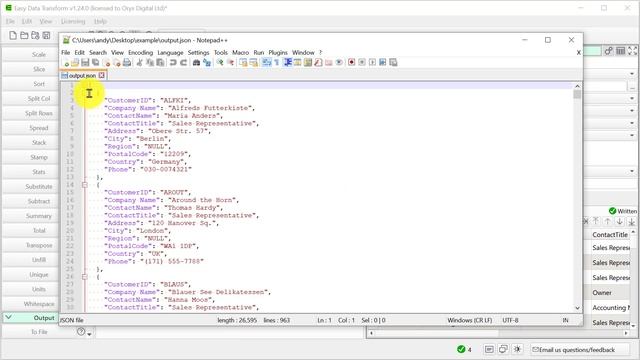Collapse the Output section in Easy Data Transform
The width and height of the screenshot is (640, 360).
(8, 317)
